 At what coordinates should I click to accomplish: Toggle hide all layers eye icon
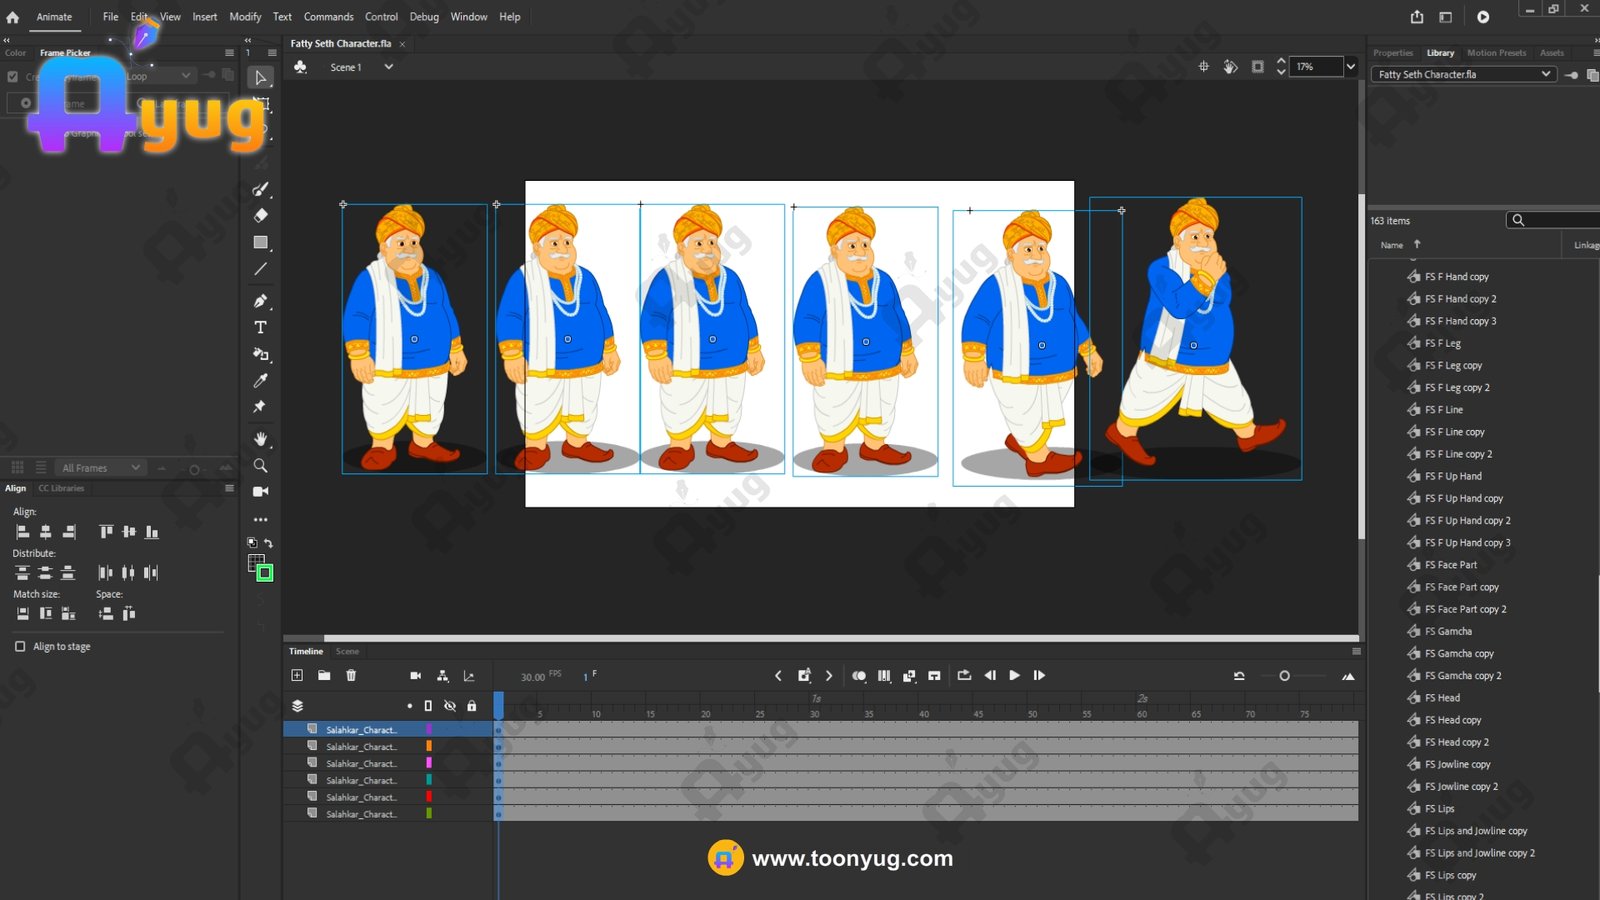450,706
